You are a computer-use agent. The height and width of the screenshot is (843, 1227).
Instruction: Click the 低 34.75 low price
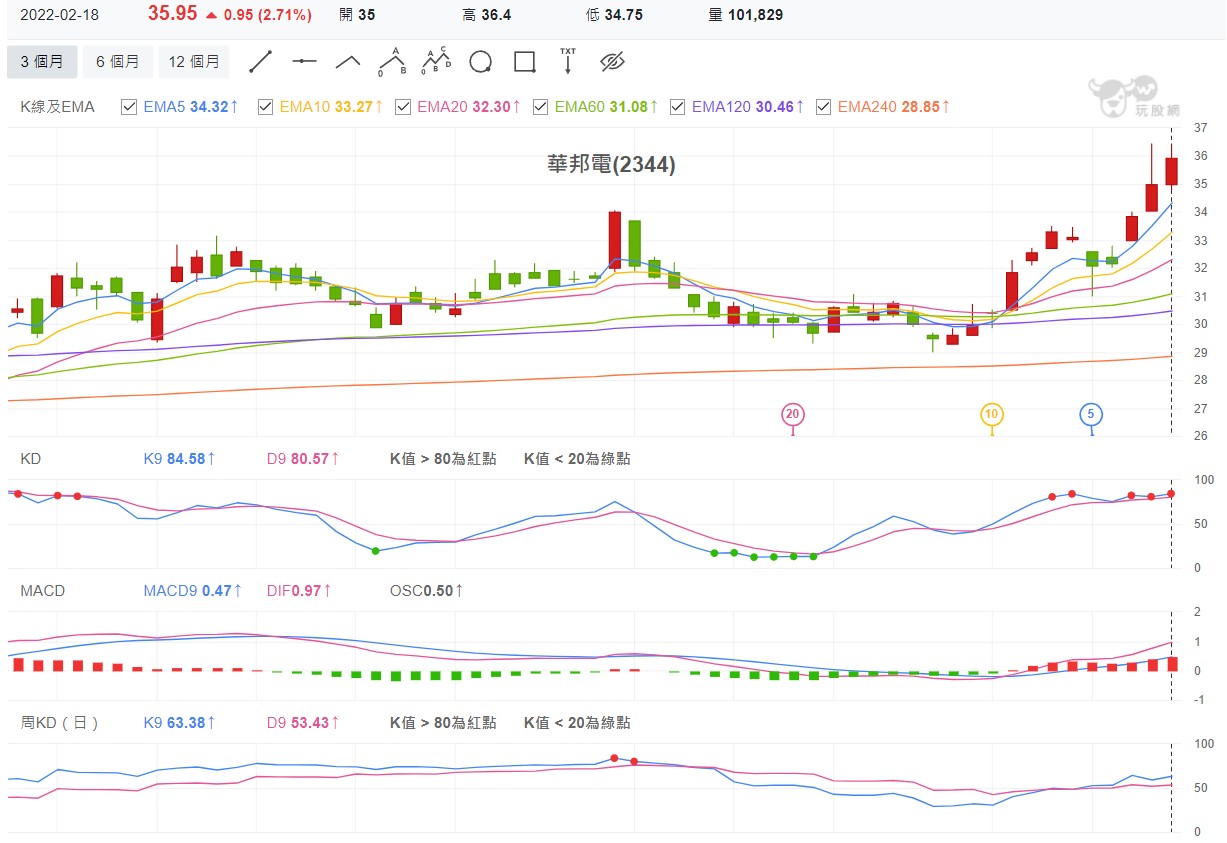(615, 15)
